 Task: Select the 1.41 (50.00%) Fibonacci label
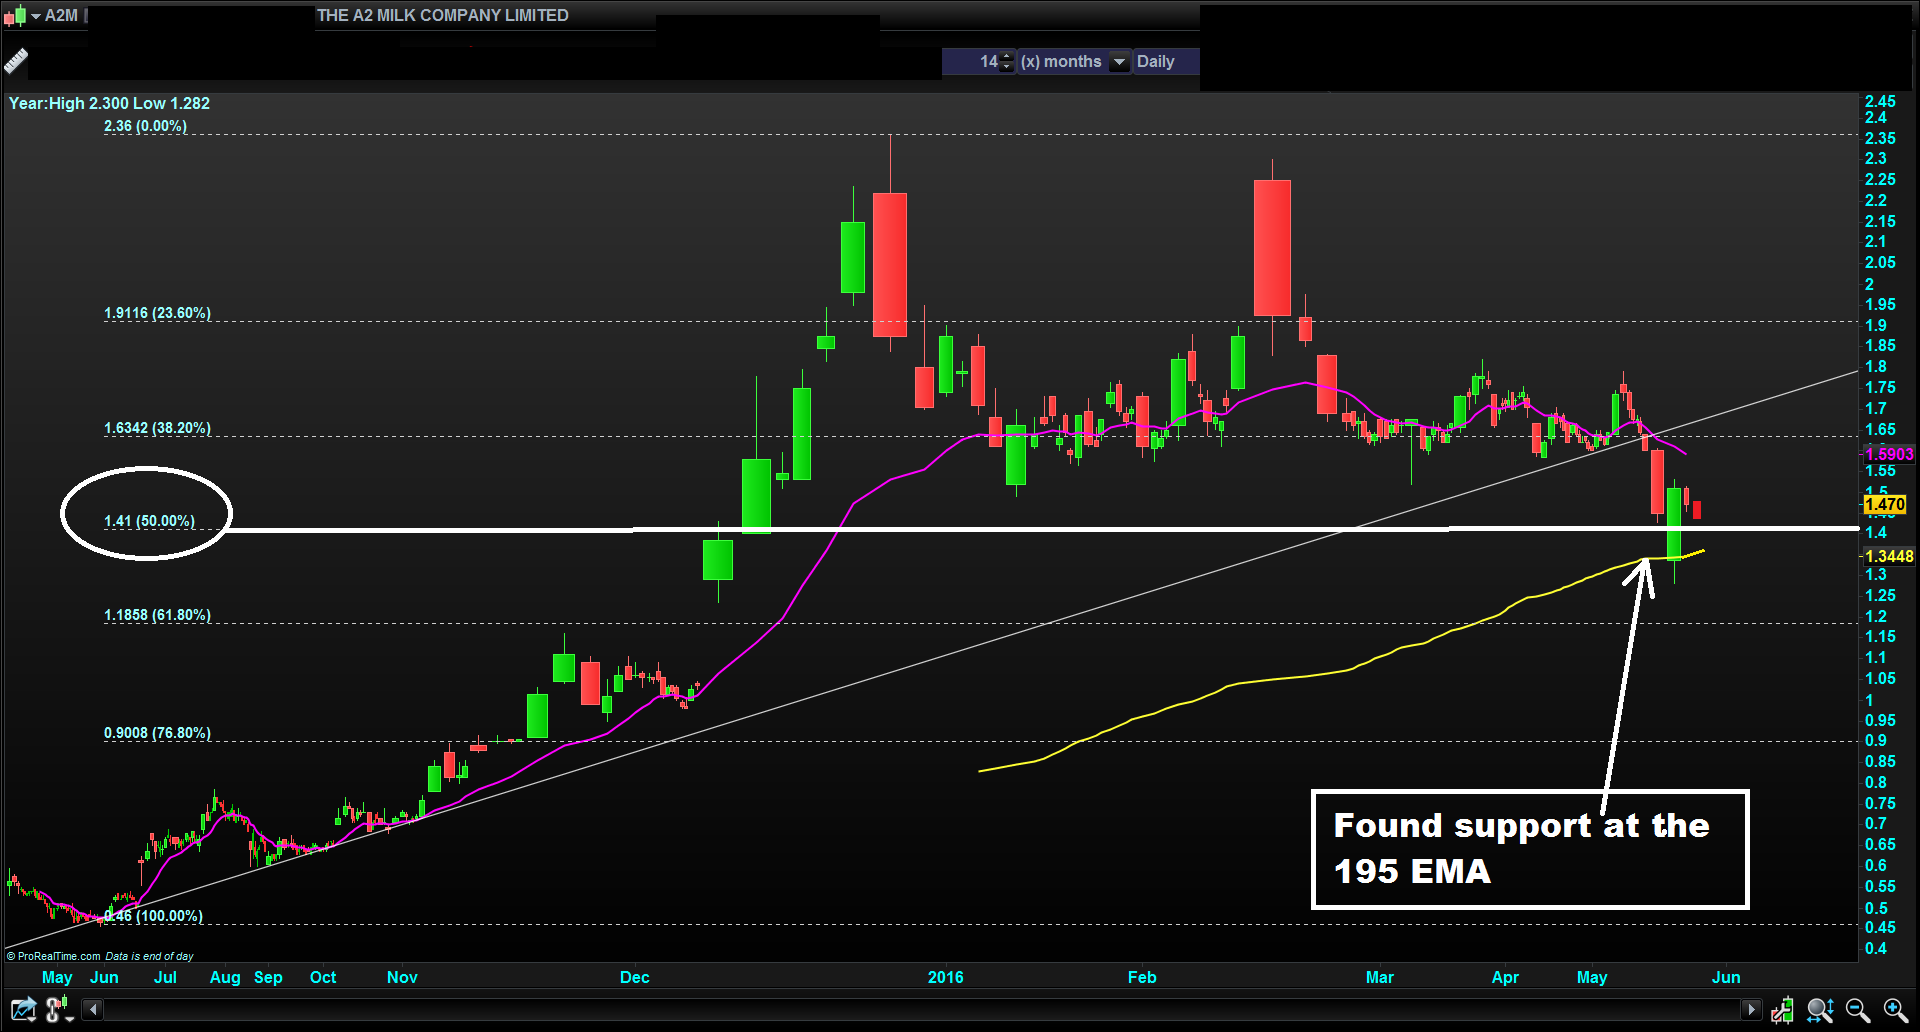coord(149,521)
